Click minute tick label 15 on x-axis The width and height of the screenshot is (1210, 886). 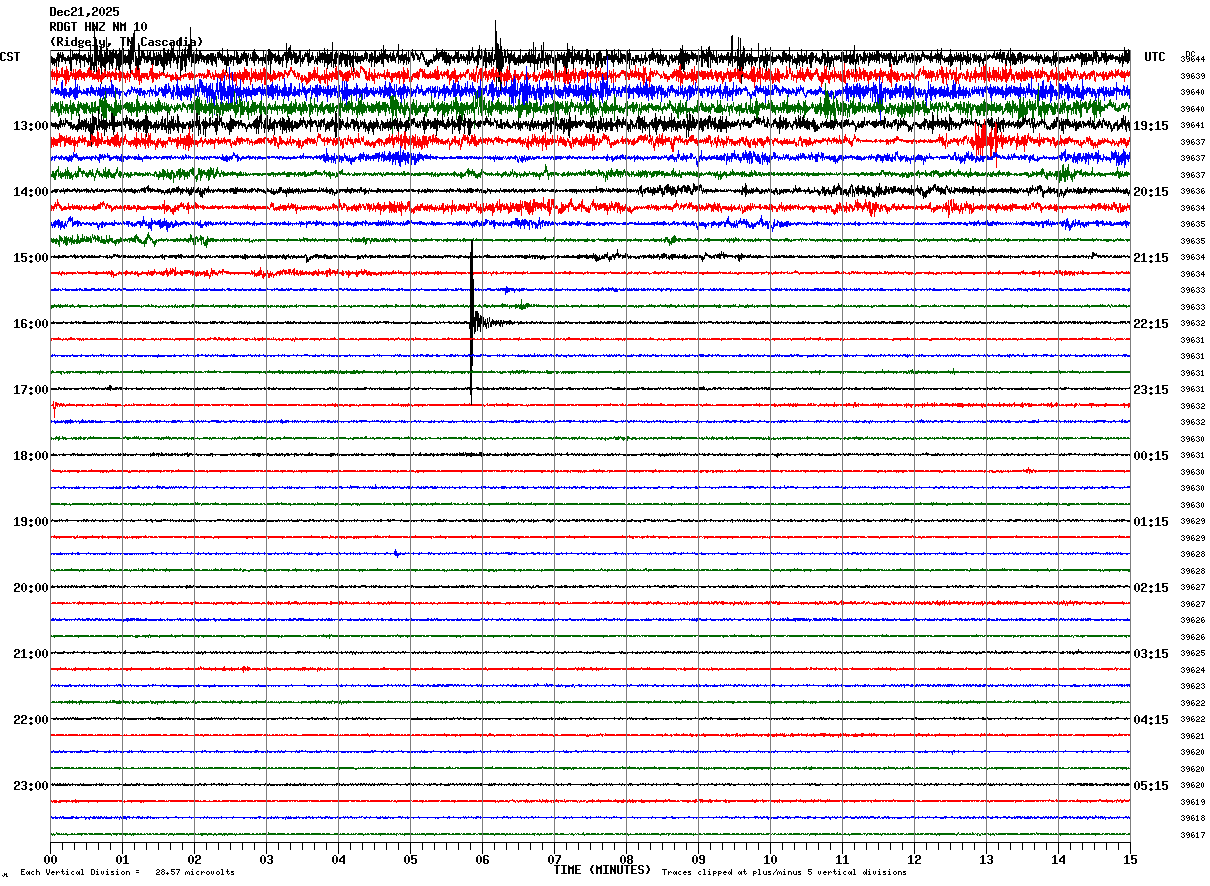coord(1130,859)
